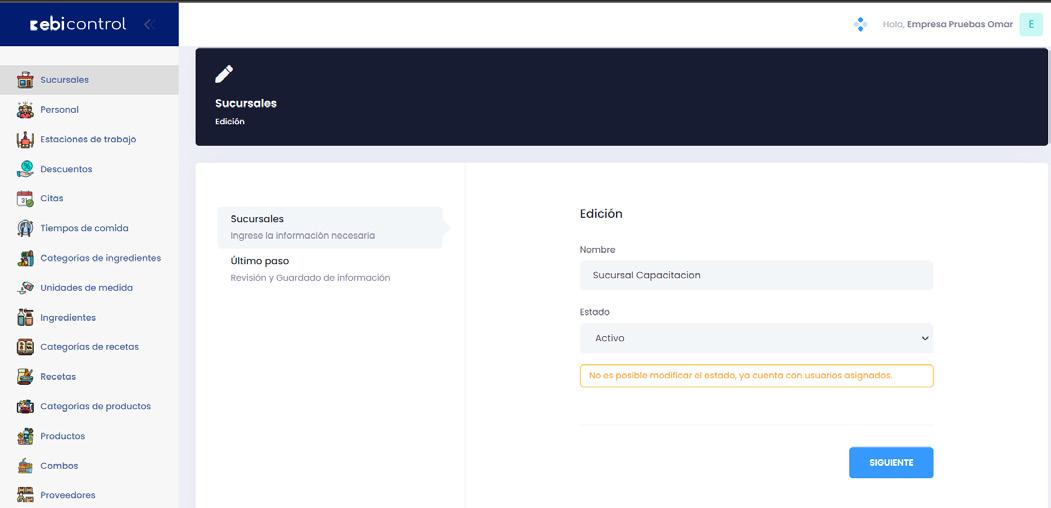Viewport: 1051px width, 508px height.
Task: Click the blue diamond apps icon
Action: [x=860, y=24]
